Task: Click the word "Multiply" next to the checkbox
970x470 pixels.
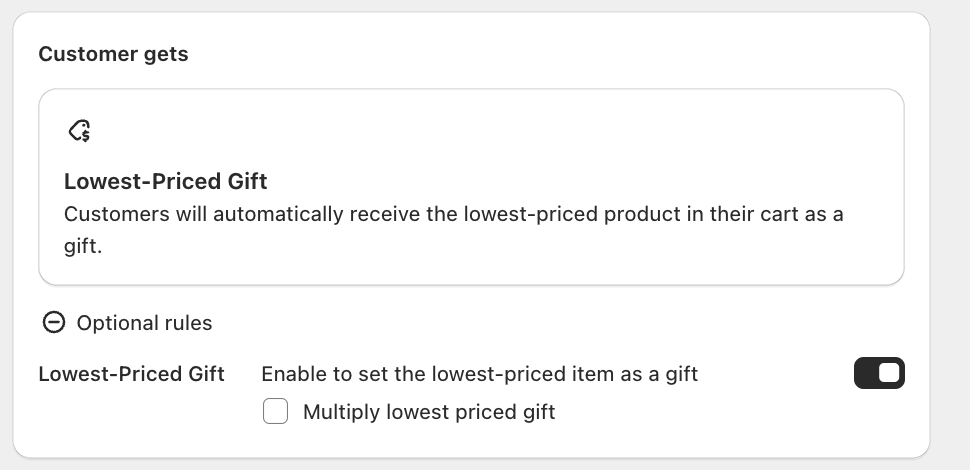Action: point(342,412)
